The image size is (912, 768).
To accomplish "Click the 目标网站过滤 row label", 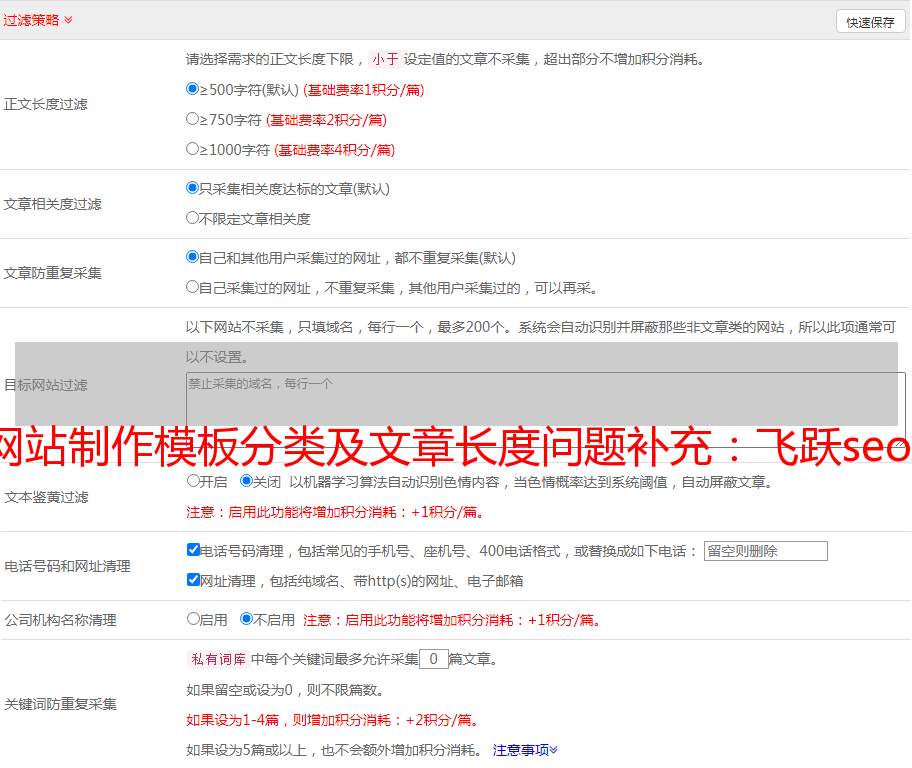I will [45, 385].
